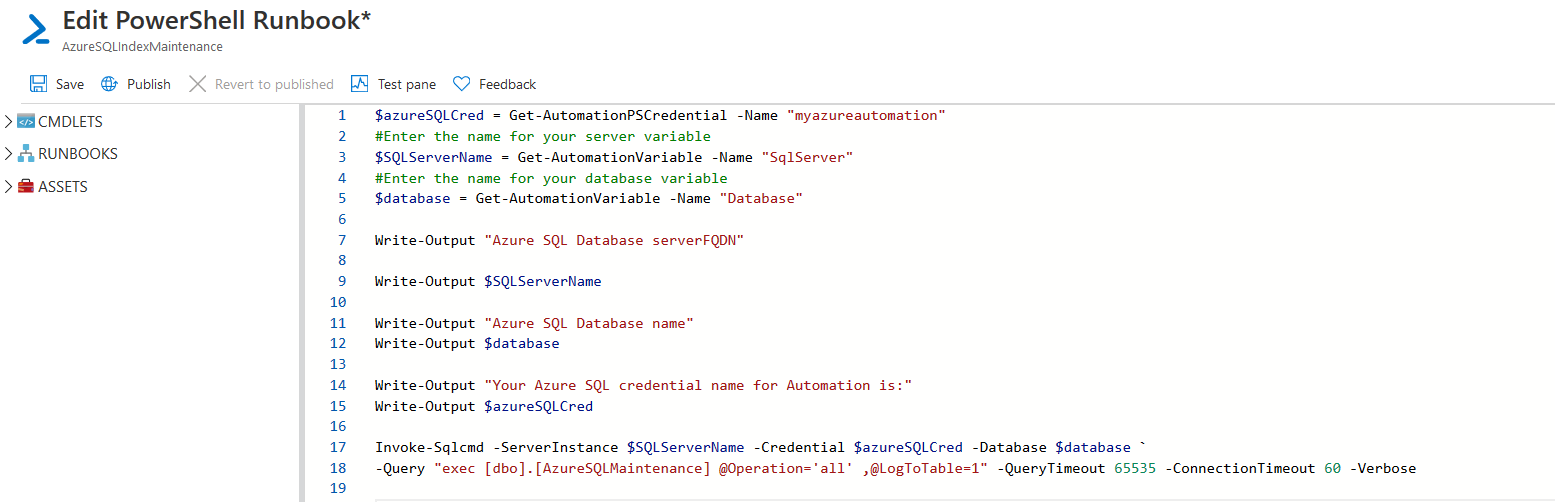This screenshot has width=1555, height=502.
Task: Open Test pane via its chart icon
Action: (x=360, y=84)
